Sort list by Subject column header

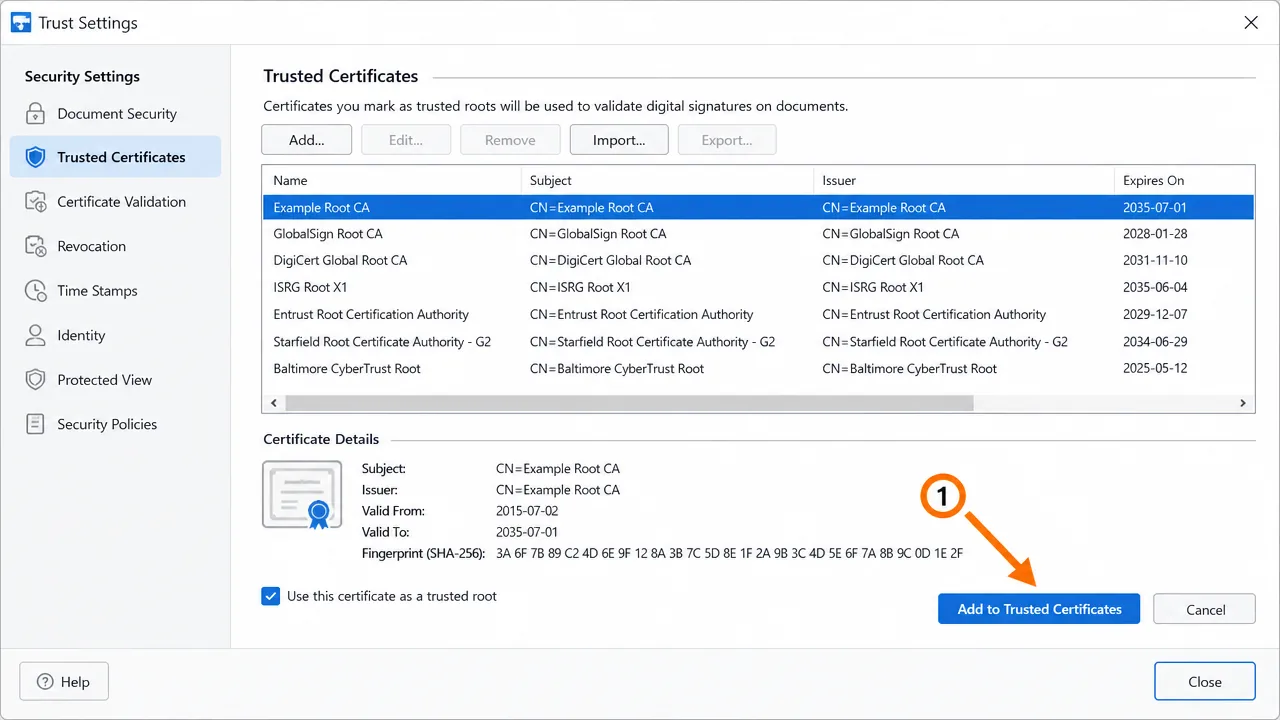click(x=667, y=180)
